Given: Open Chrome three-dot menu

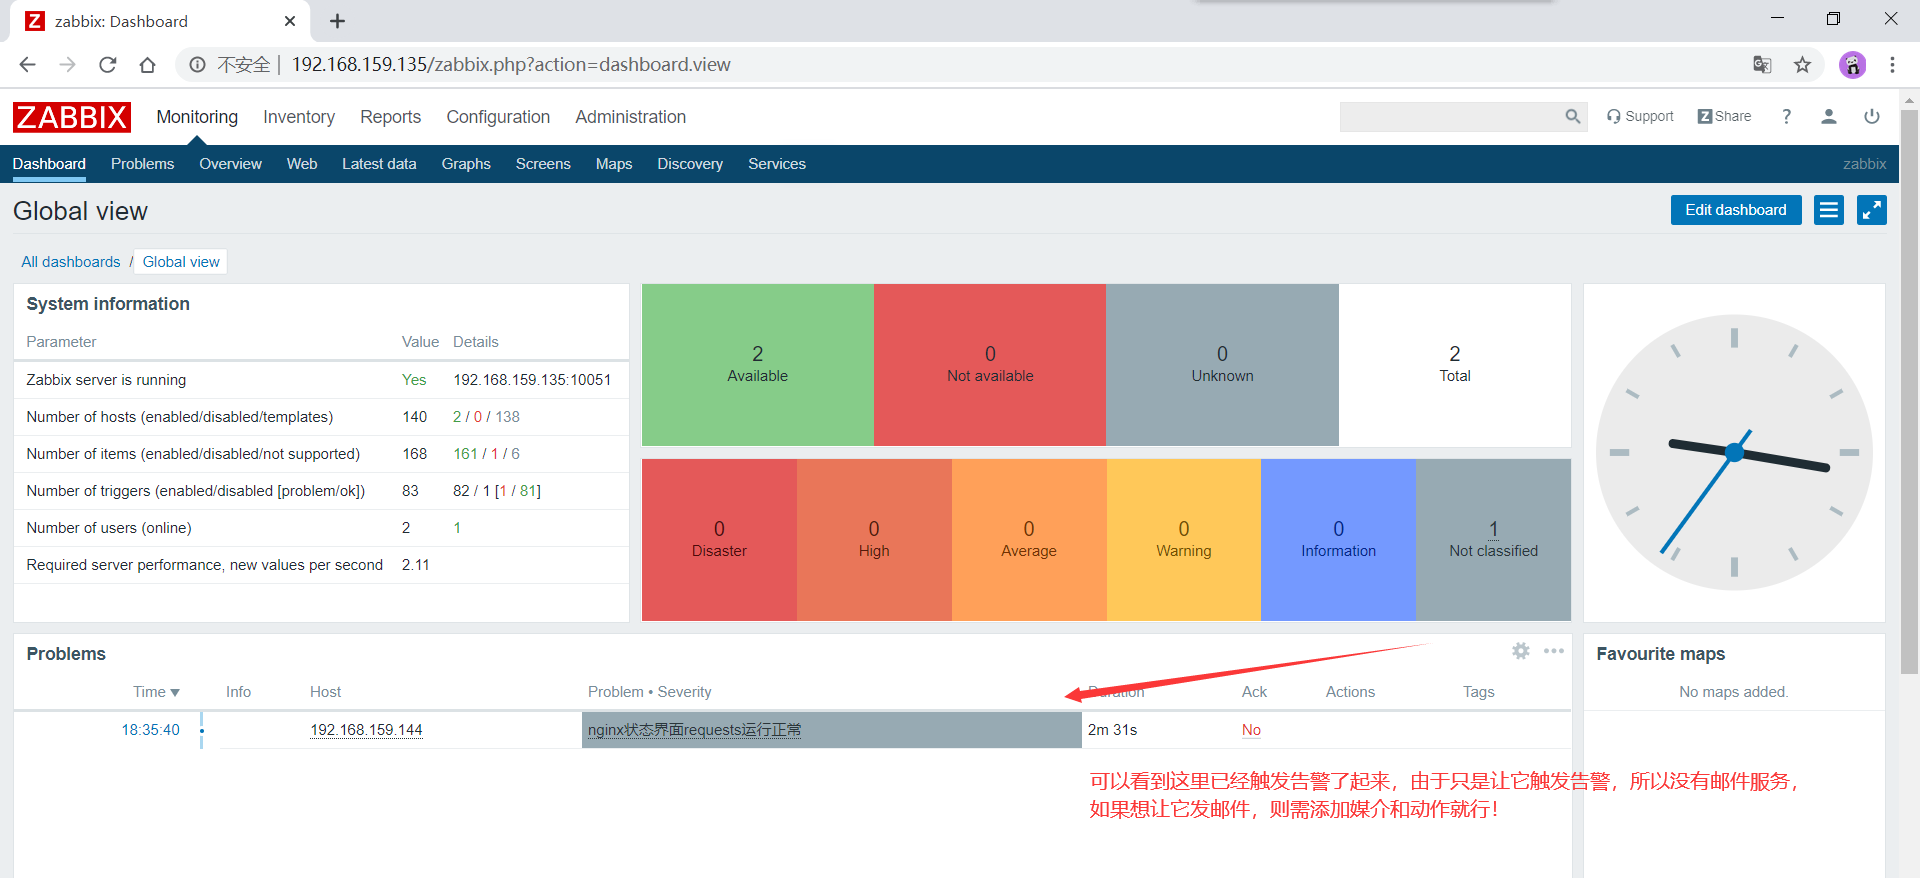Looking at the screenshot, I should pyautogui.click(x=1892, y=65).
